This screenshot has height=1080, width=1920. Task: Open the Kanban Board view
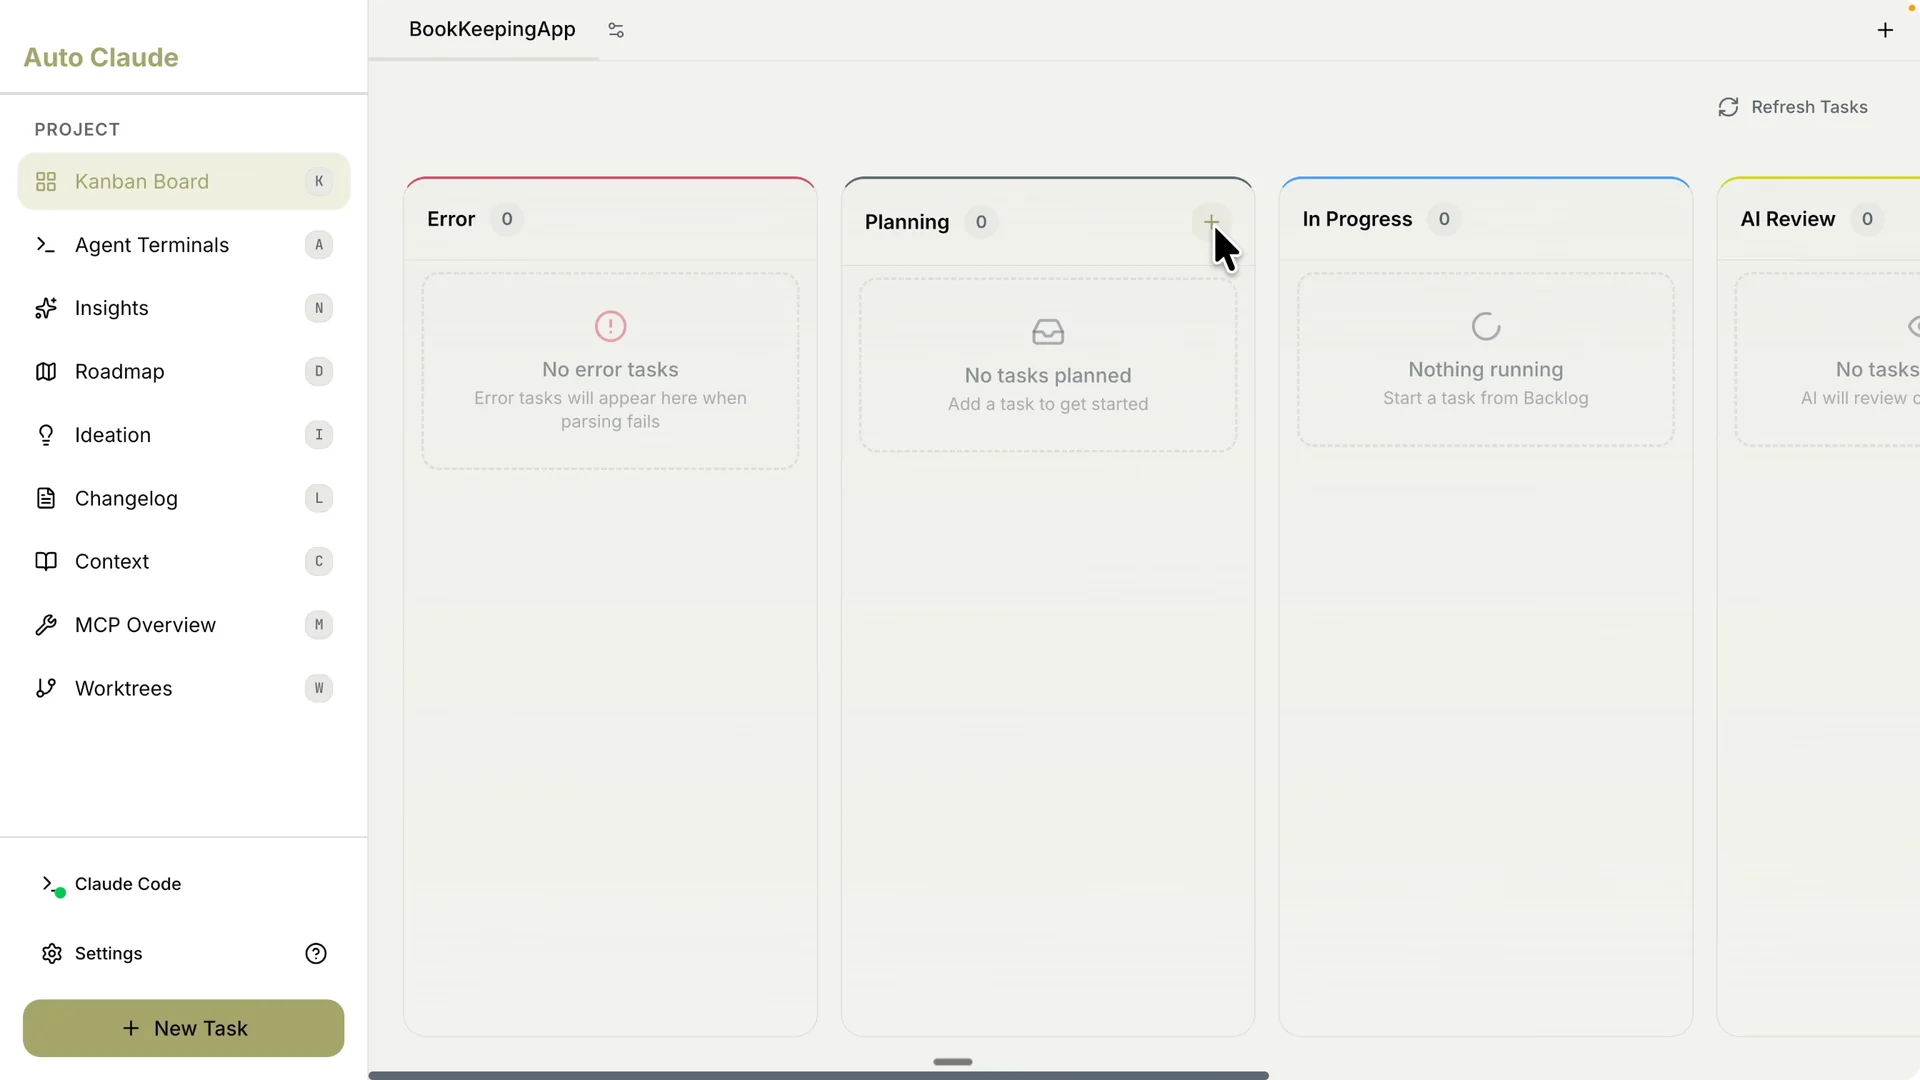click(x=184, y=181)
